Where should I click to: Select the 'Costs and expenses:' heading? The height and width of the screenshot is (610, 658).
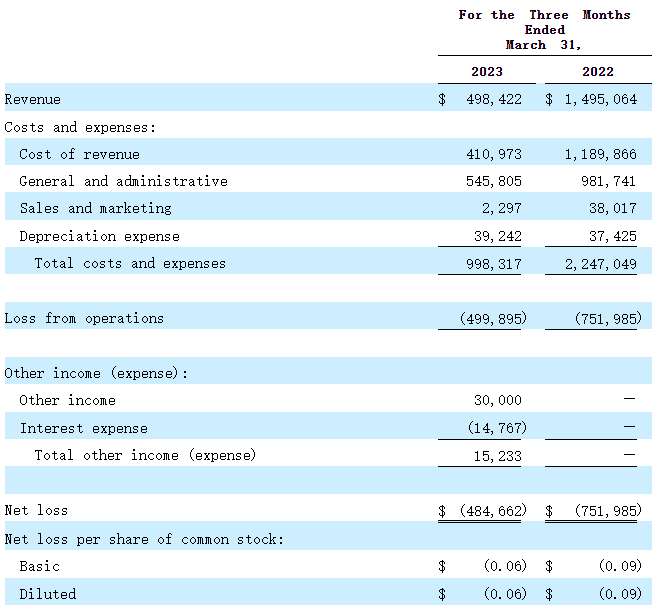click(80, 127)
